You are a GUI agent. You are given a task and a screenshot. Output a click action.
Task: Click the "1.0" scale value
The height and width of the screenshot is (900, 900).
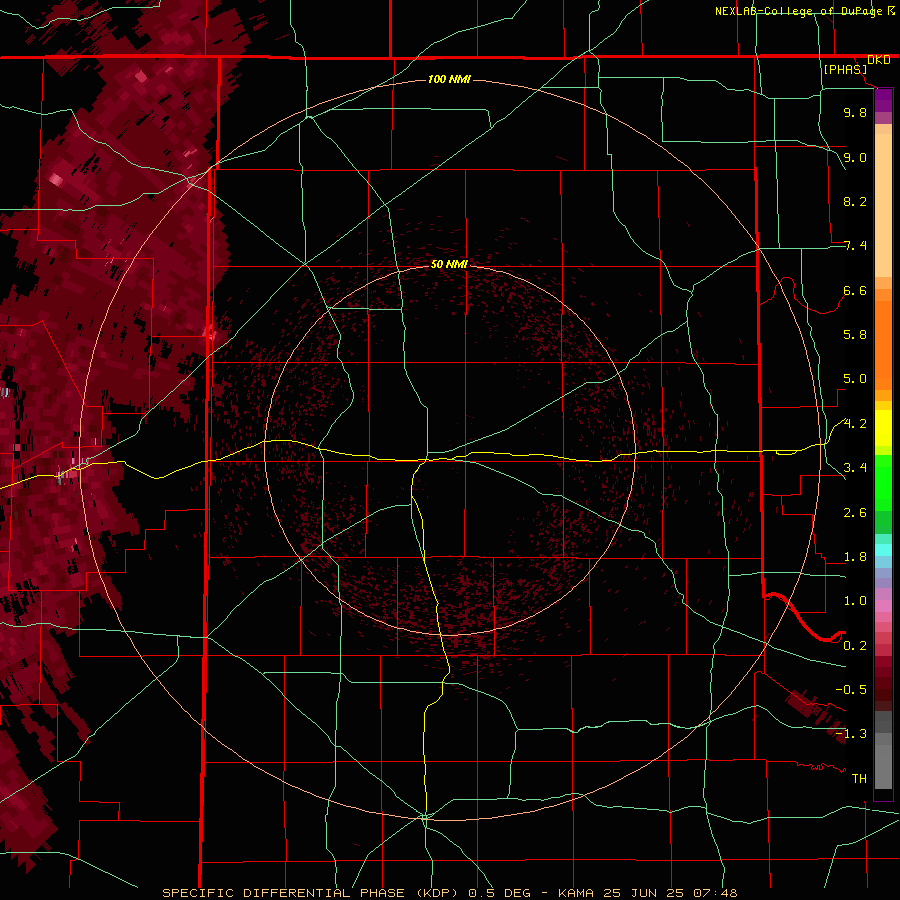[855, 601]
